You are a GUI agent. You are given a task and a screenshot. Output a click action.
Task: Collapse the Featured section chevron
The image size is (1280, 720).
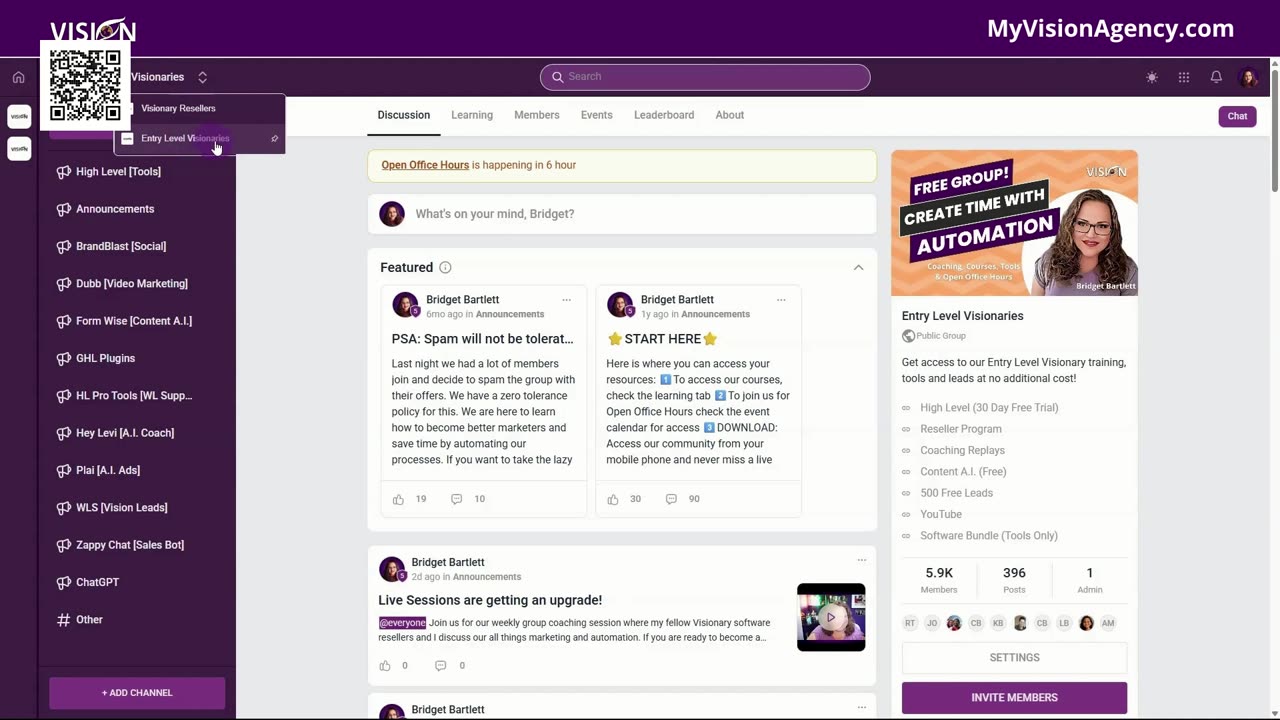tap(858, 267)
